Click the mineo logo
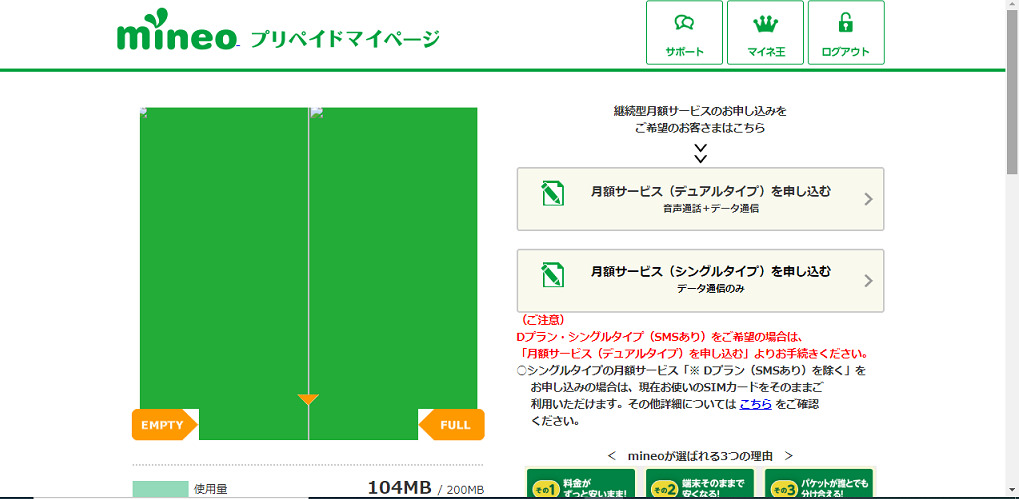 tap(177, 30)
